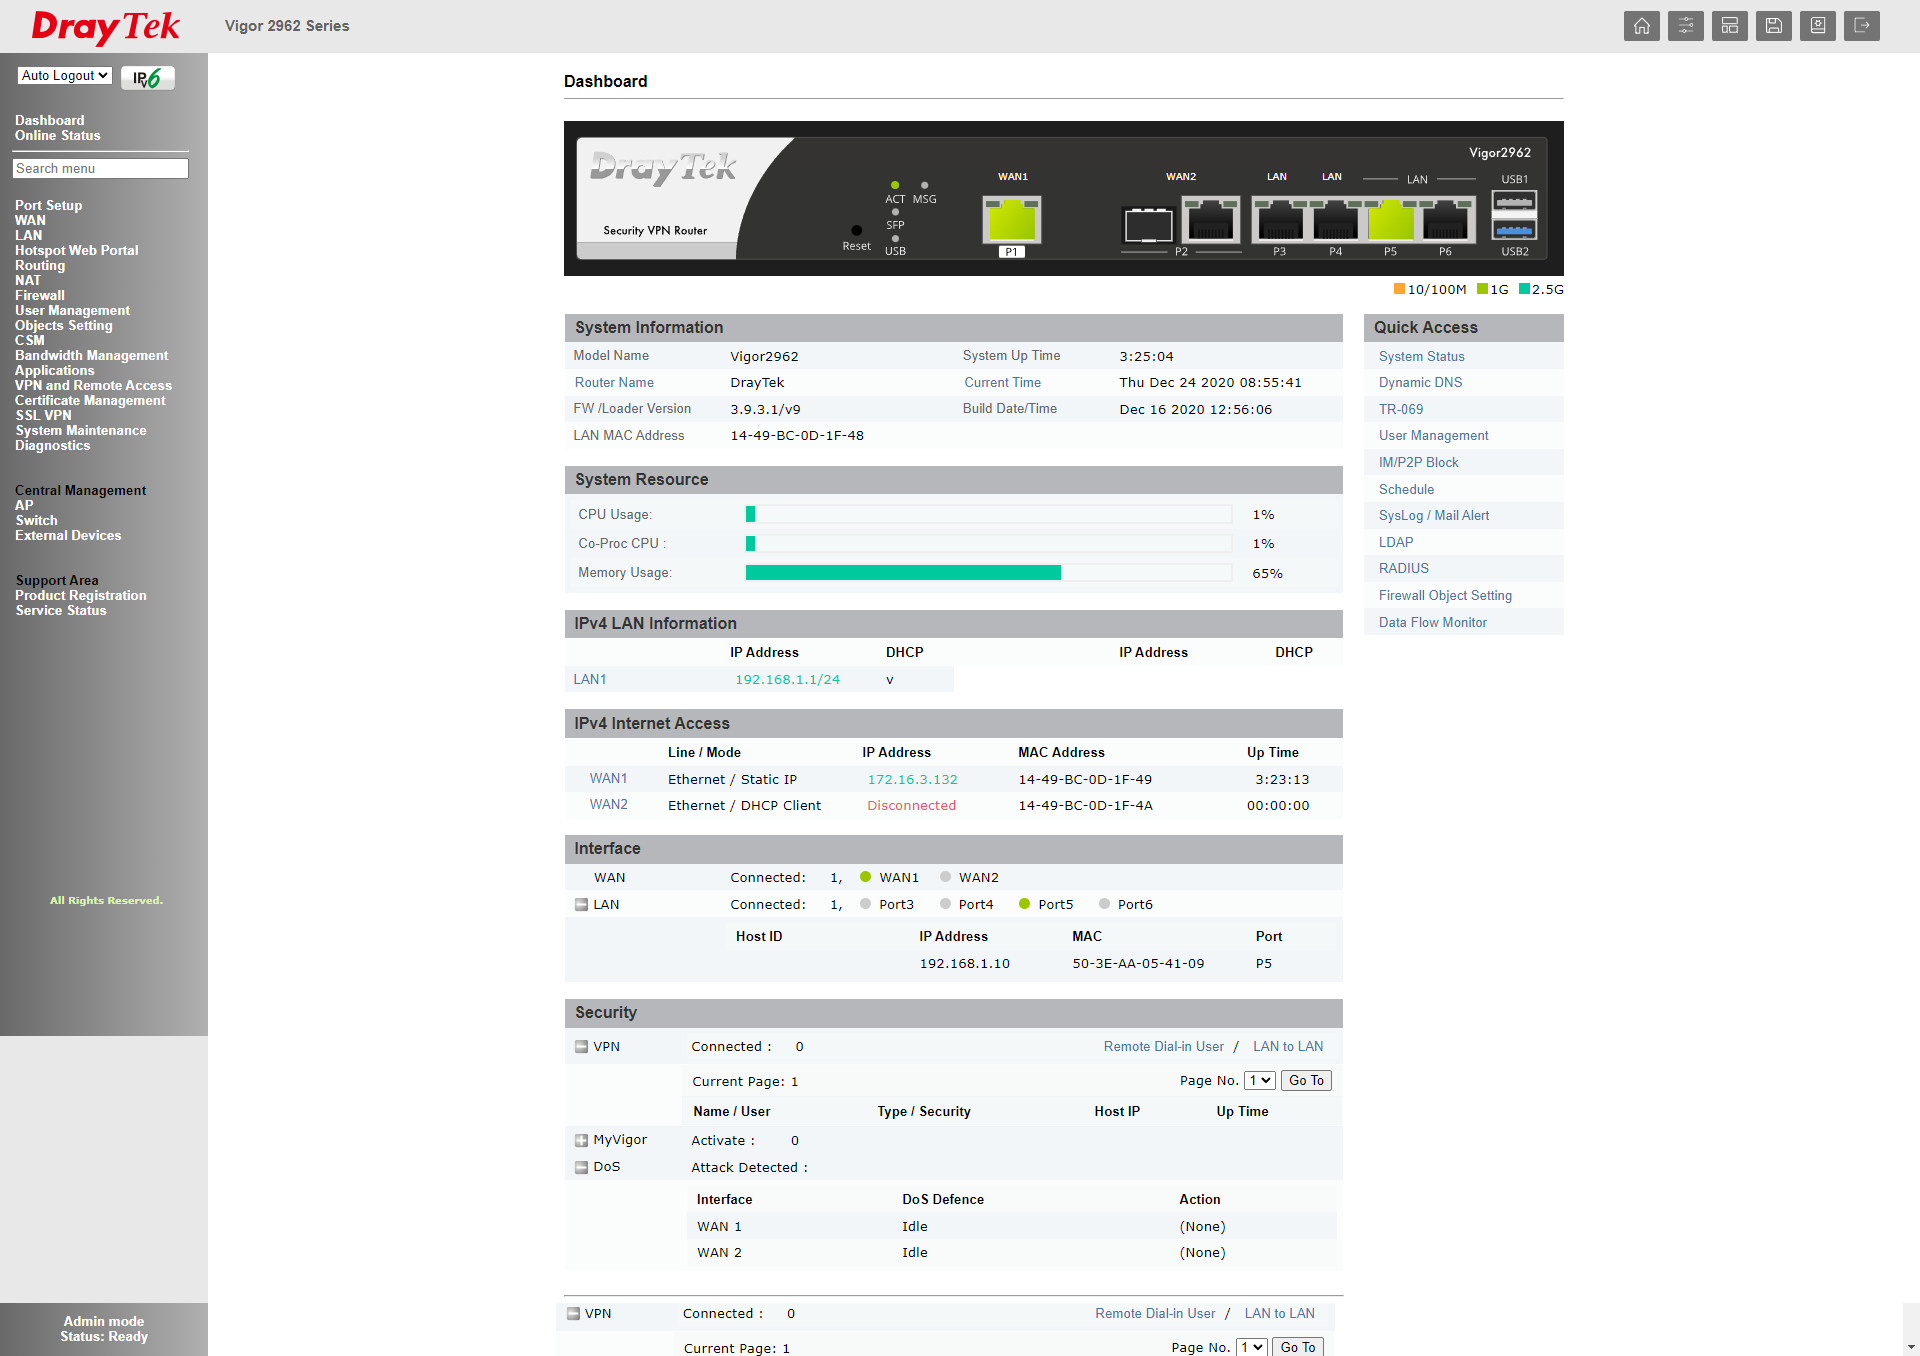
Task: Click the P6 LAN port on router image
Action: (x=1446, y=219)
